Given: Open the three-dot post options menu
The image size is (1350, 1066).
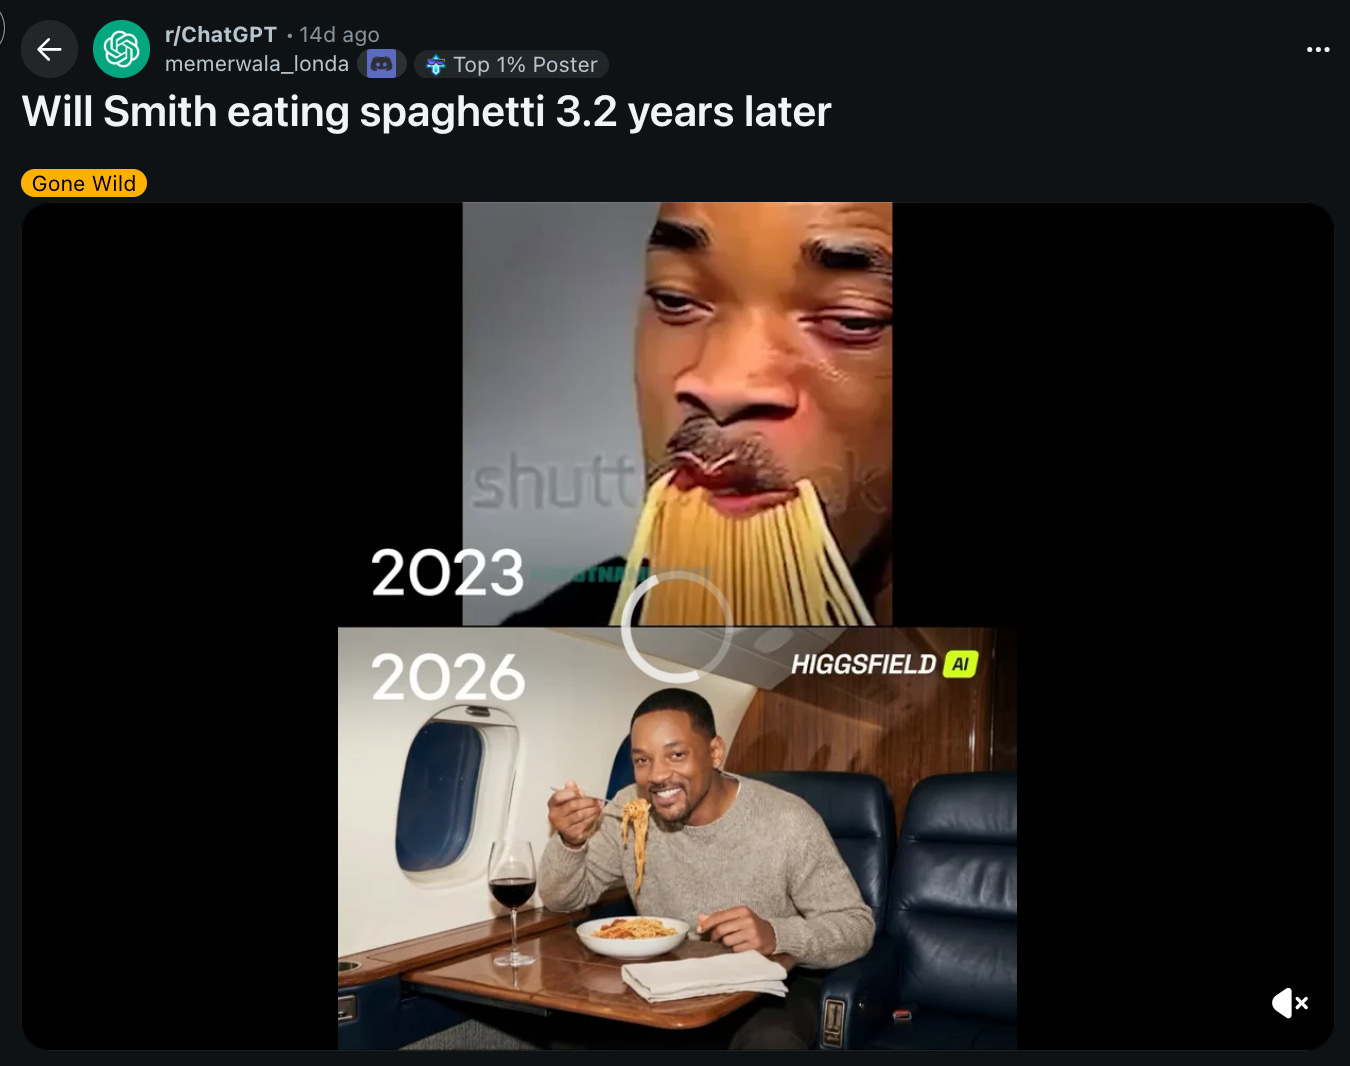Looking at the screenshot, I should (1318, 49).
